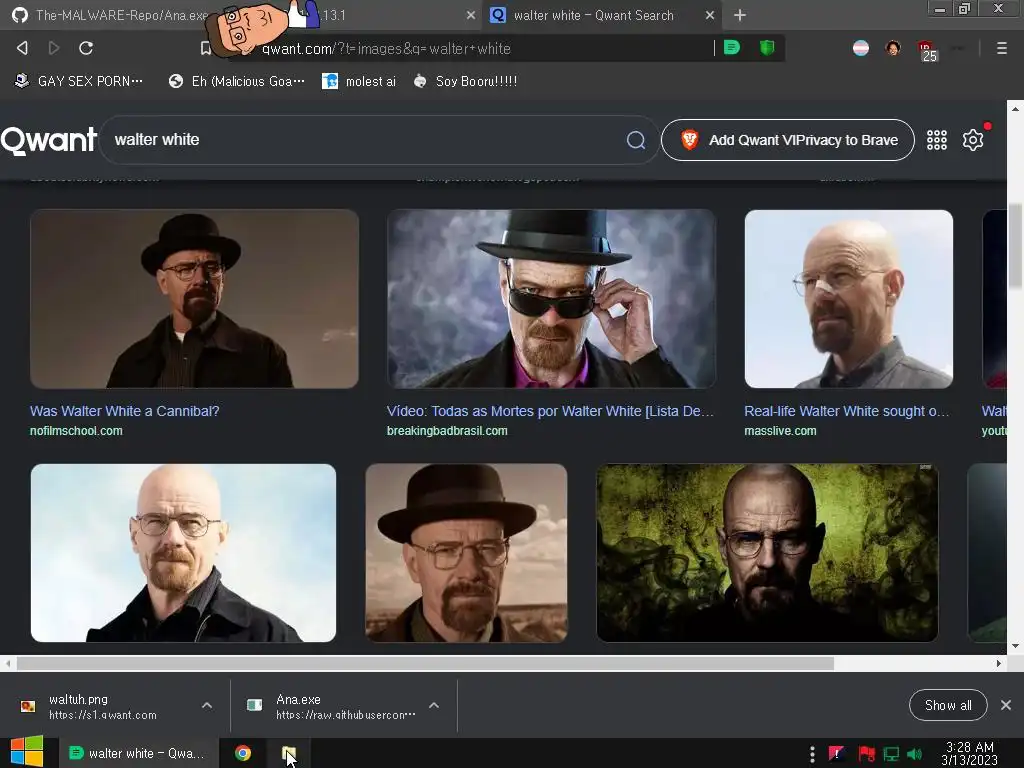1024x768 pixels.
Task: Switch to walter white - Qwant Search tab
Action: [x=602, y=15]
